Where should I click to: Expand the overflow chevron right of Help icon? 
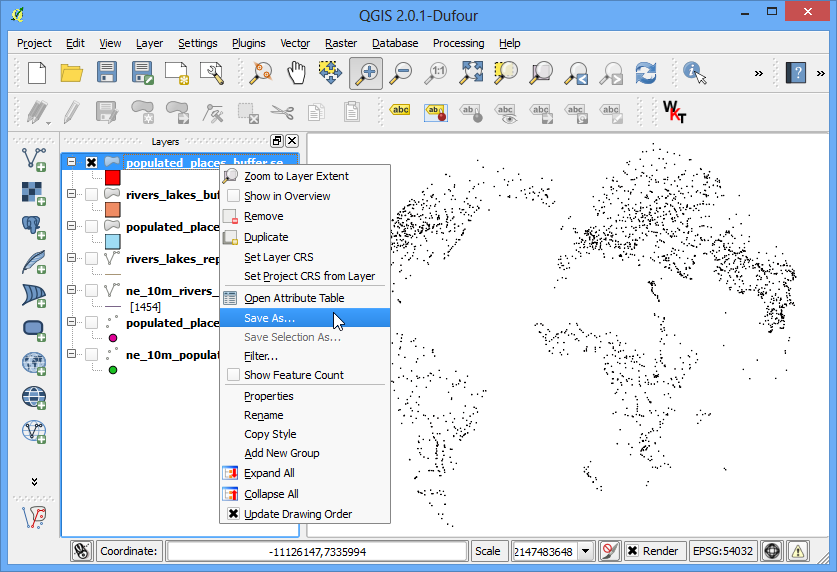tap(820, 74)
